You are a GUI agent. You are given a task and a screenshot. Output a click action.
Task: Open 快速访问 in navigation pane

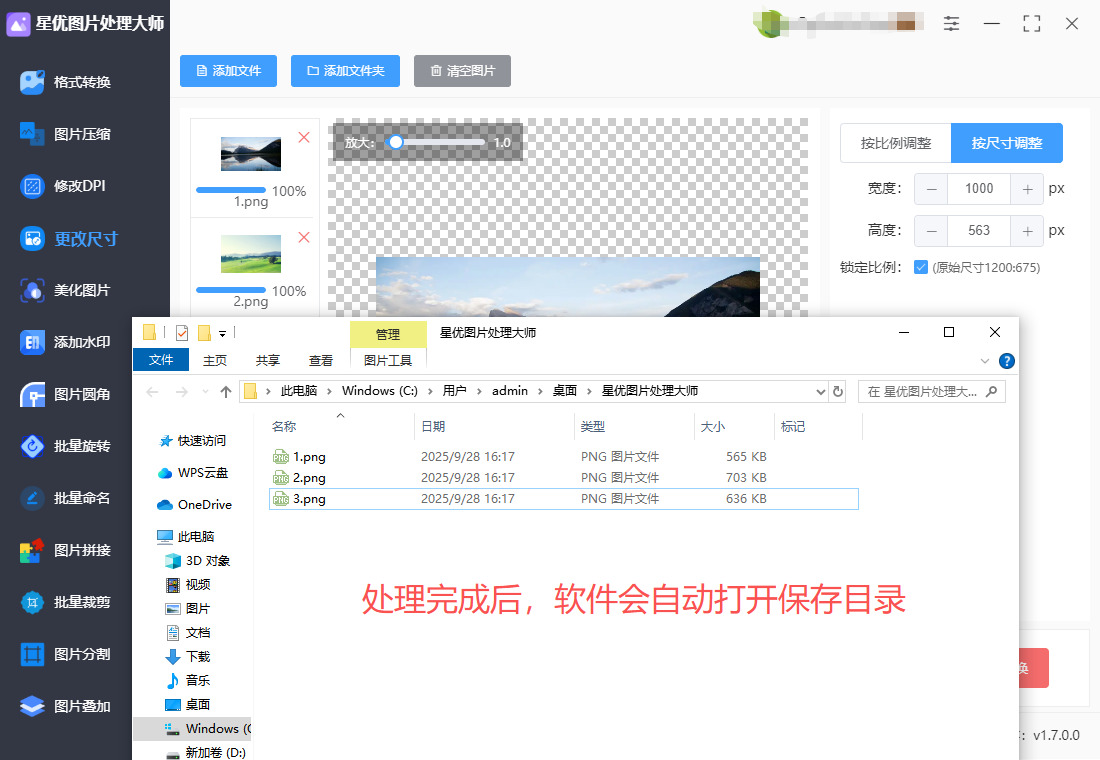coord(194,441)
